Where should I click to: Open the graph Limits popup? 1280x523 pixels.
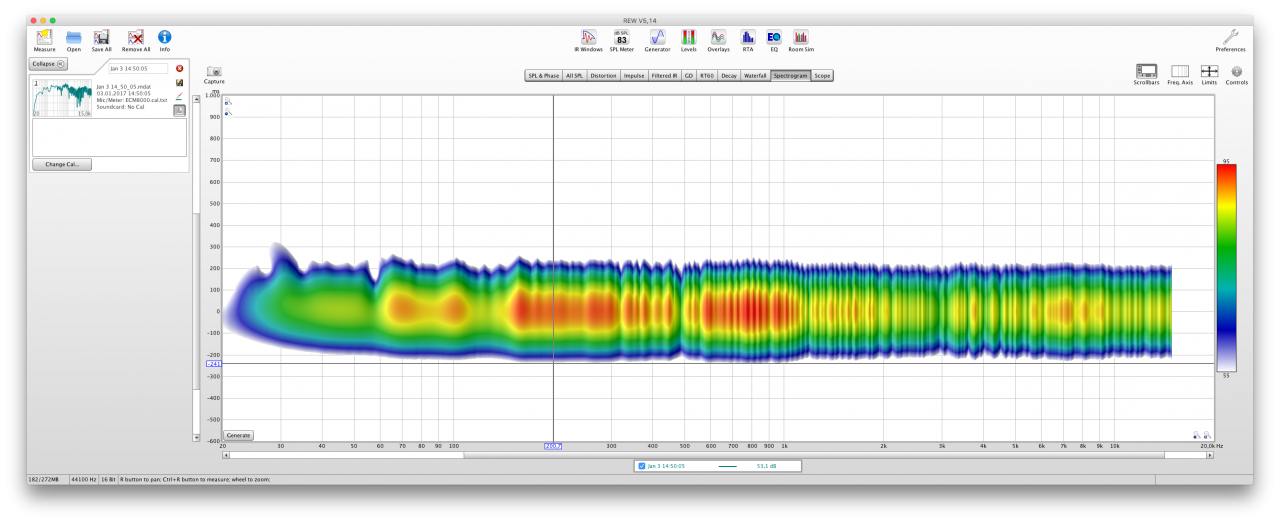click(1209, 72)
